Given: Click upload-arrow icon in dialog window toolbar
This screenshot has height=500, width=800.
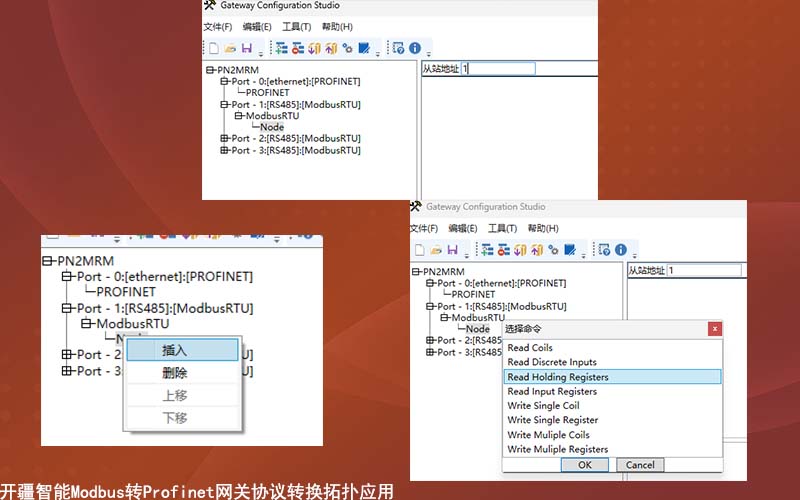Looking at the screenshot, I should coord(537,249).
